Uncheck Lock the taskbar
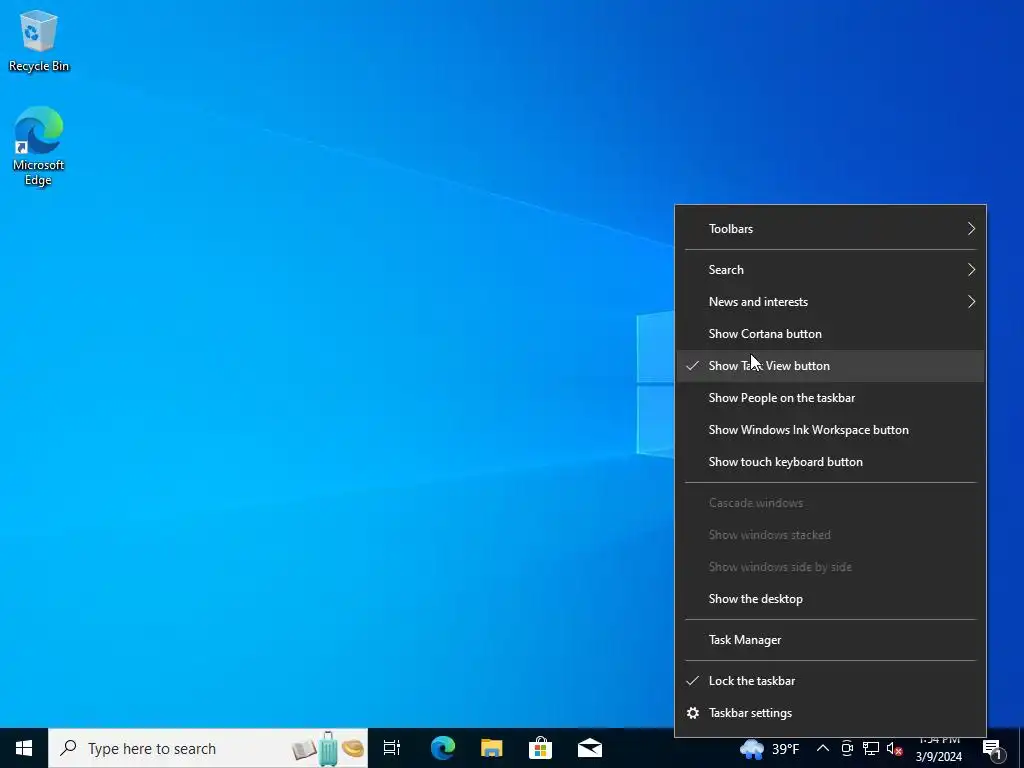Screen dimensions: 1024x768 point(831,681)
